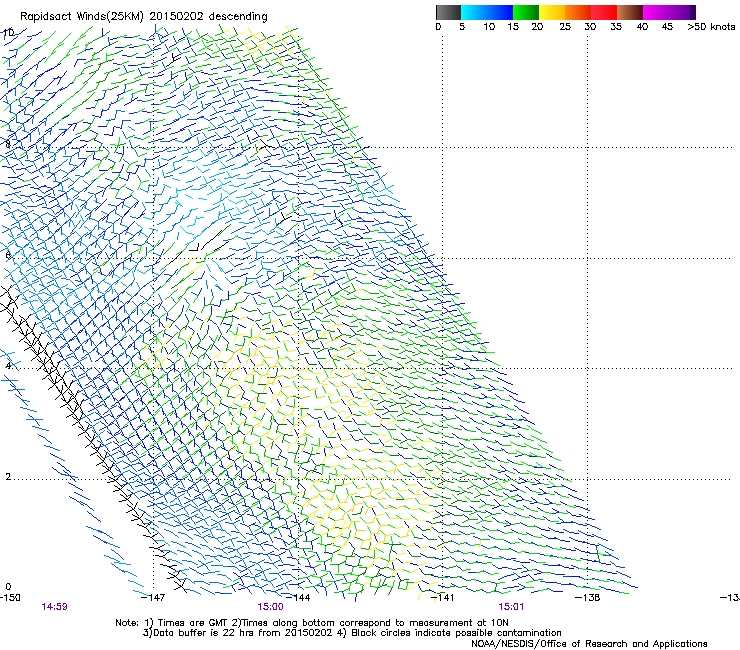Click the legend tick label '10'
740x650 pixels.
489,27
